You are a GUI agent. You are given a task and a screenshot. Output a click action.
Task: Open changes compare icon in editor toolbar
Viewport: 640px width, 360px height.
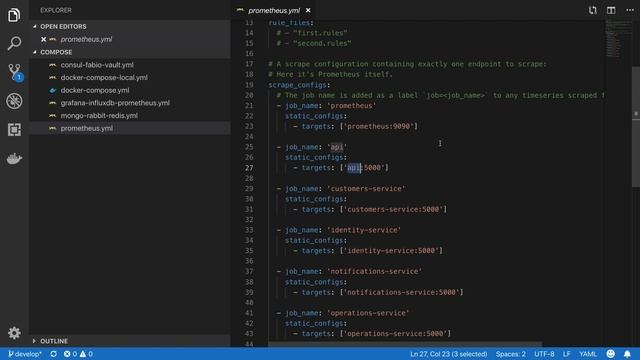[593, 10]
